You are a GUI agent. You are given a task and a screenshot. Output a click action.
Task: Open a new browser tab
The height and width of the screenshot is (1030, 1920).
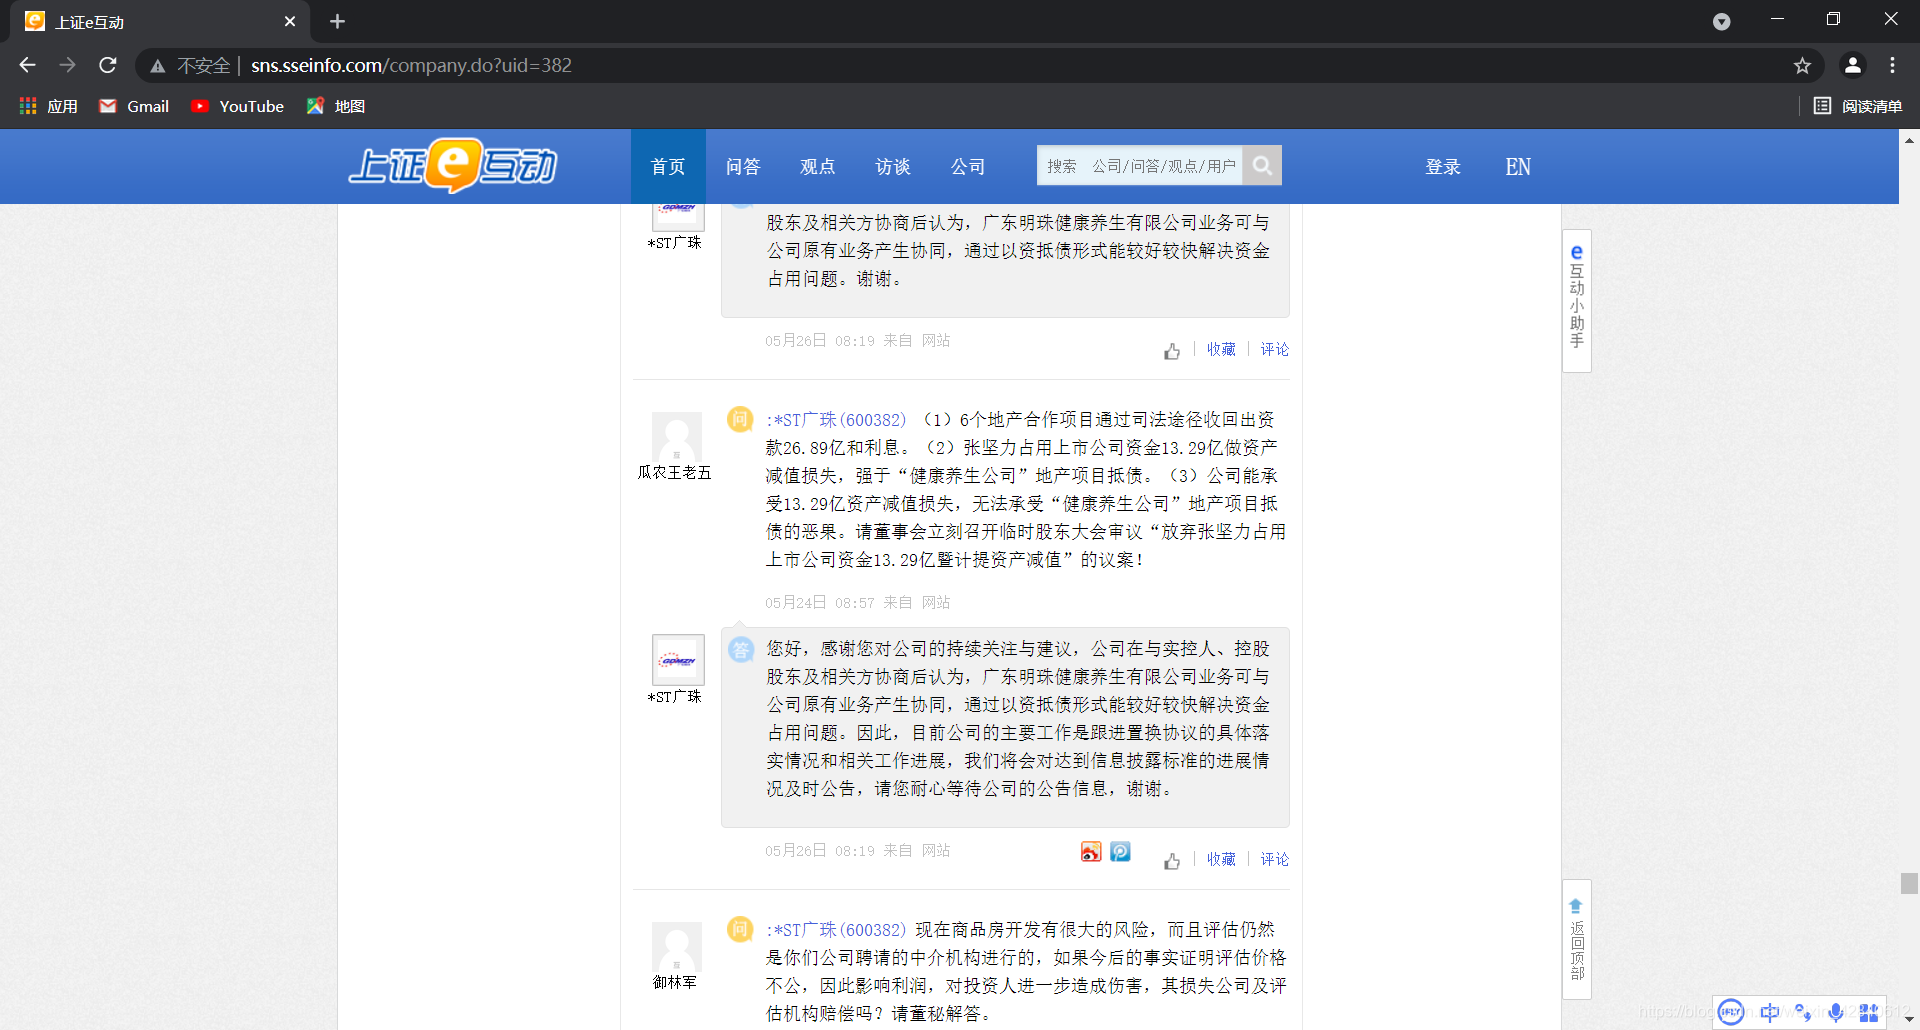pos(337,22)
